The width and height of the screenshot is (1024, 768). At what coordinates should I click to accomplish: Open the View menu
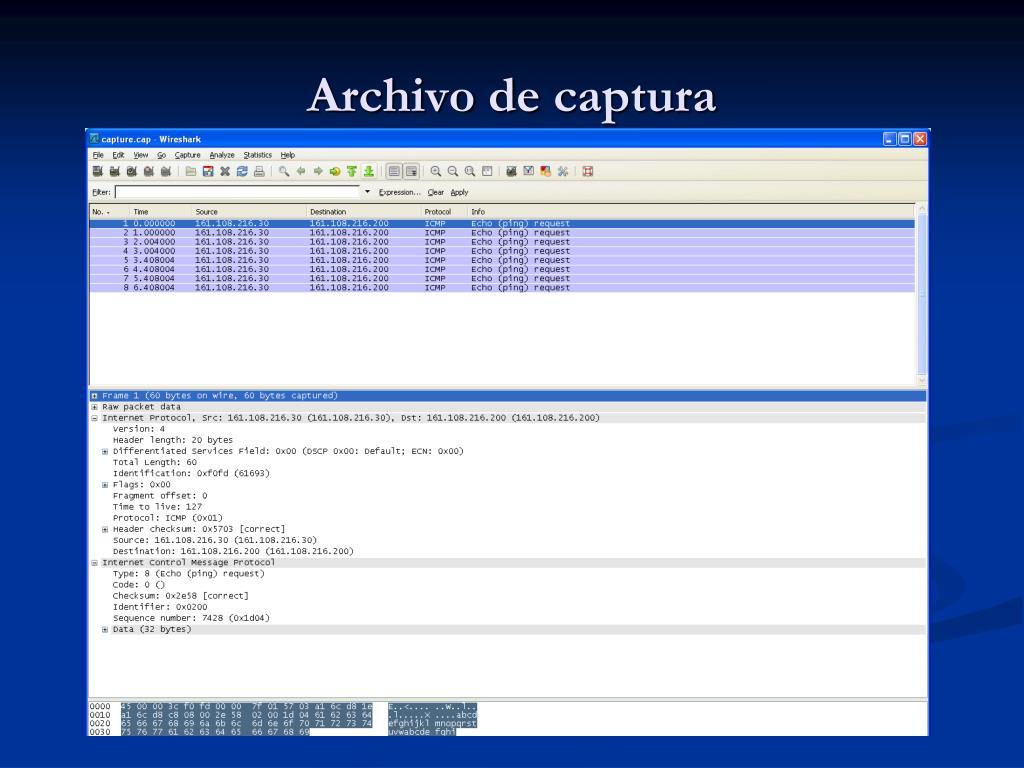(140, 155)
